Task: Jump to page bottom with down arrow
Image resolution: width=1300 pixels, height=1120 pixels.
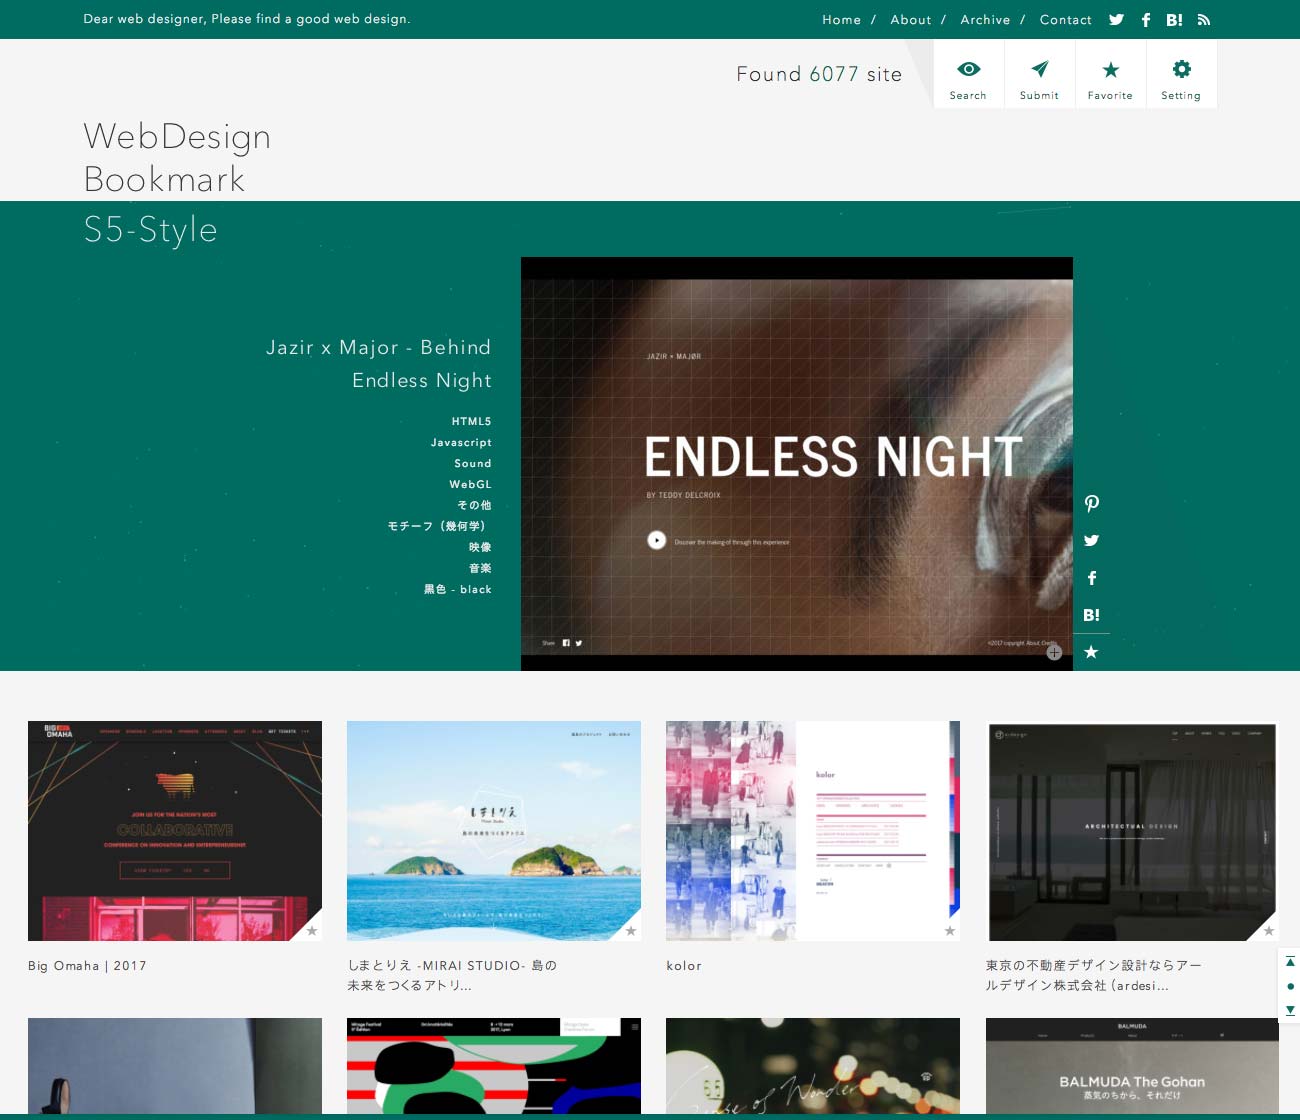Action: point(1290,1010)
